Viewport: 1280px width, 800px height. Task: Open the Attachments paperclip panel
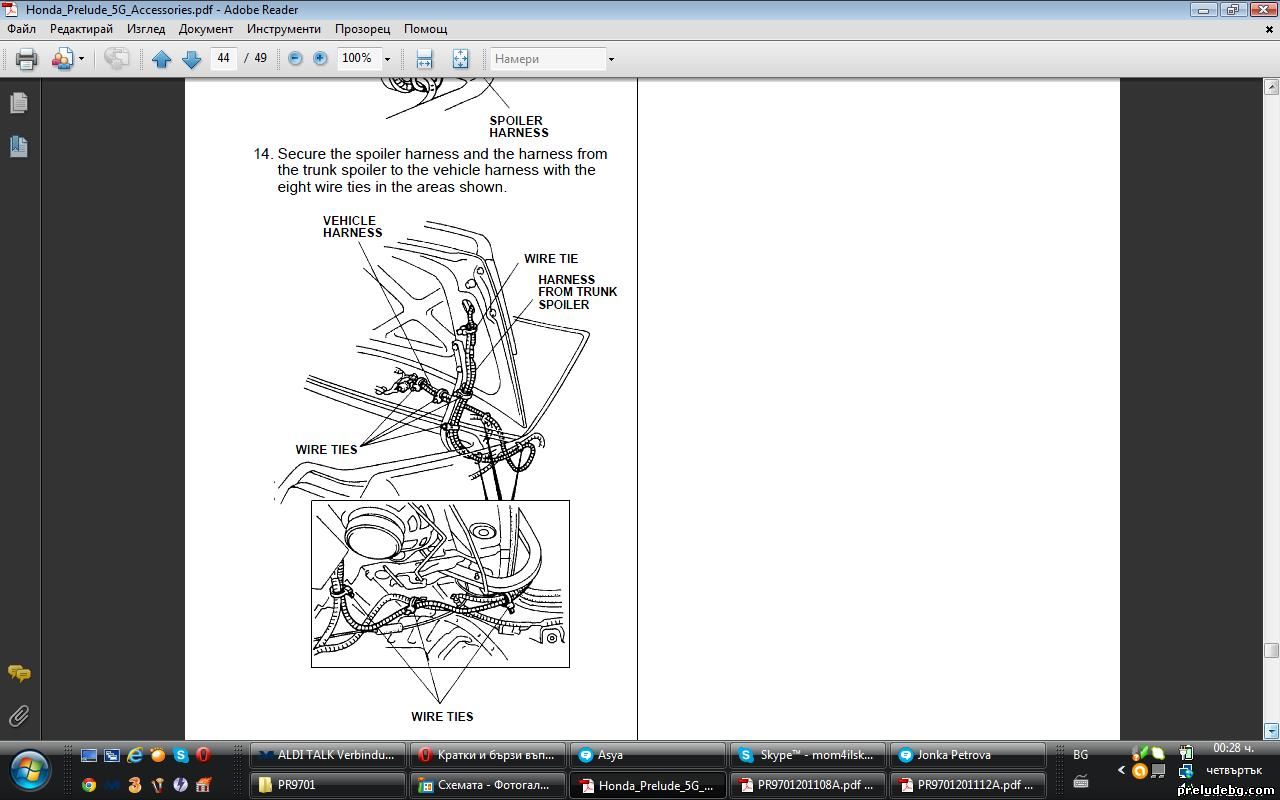click(x=18, y=716)
